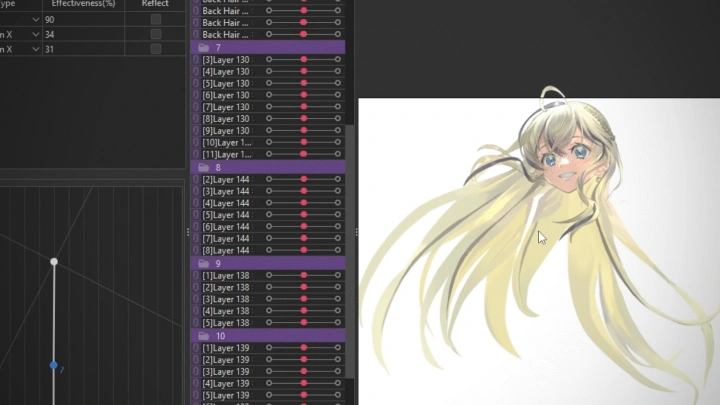The height and width of the screenshot is (405, 720).
Task: Click the link icon beside [2]Layer 144
Action: coord(196,180)
